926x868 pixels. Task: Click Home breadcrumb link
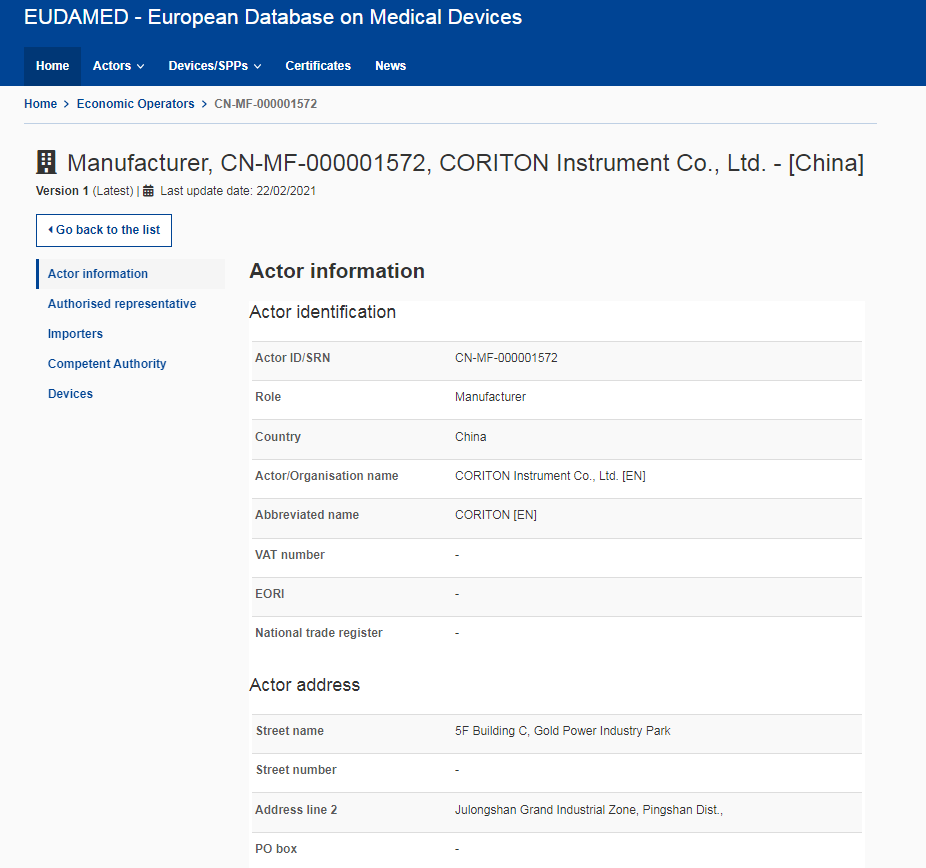[x=41, y=104]
